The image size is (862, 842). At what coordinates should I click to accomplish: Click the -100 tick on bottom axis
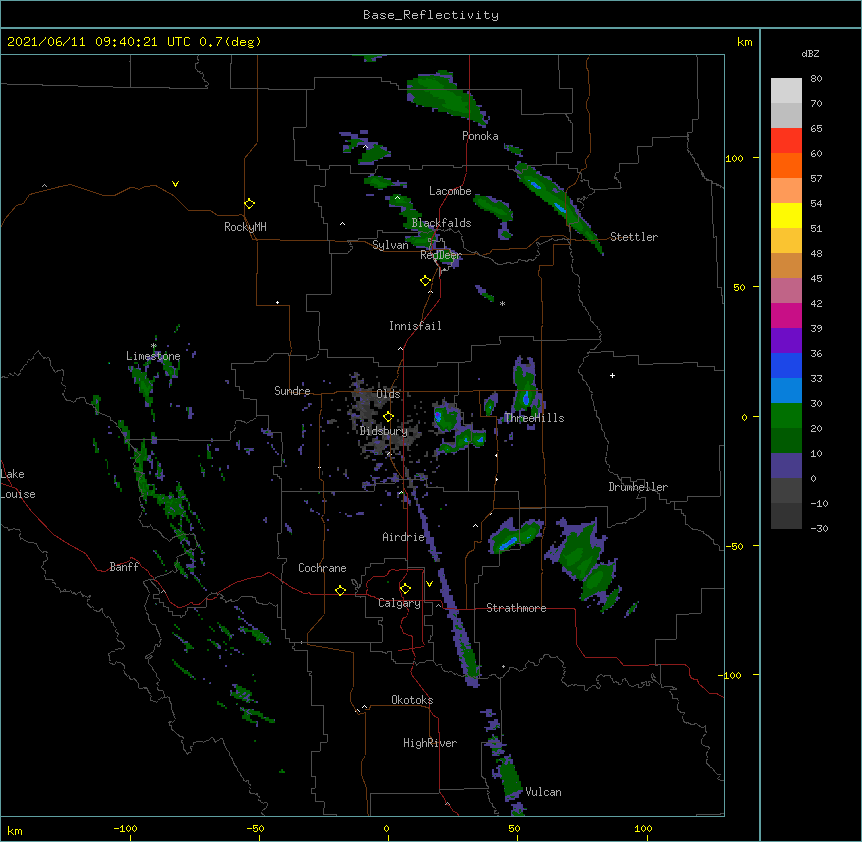[x=125, y=828]
